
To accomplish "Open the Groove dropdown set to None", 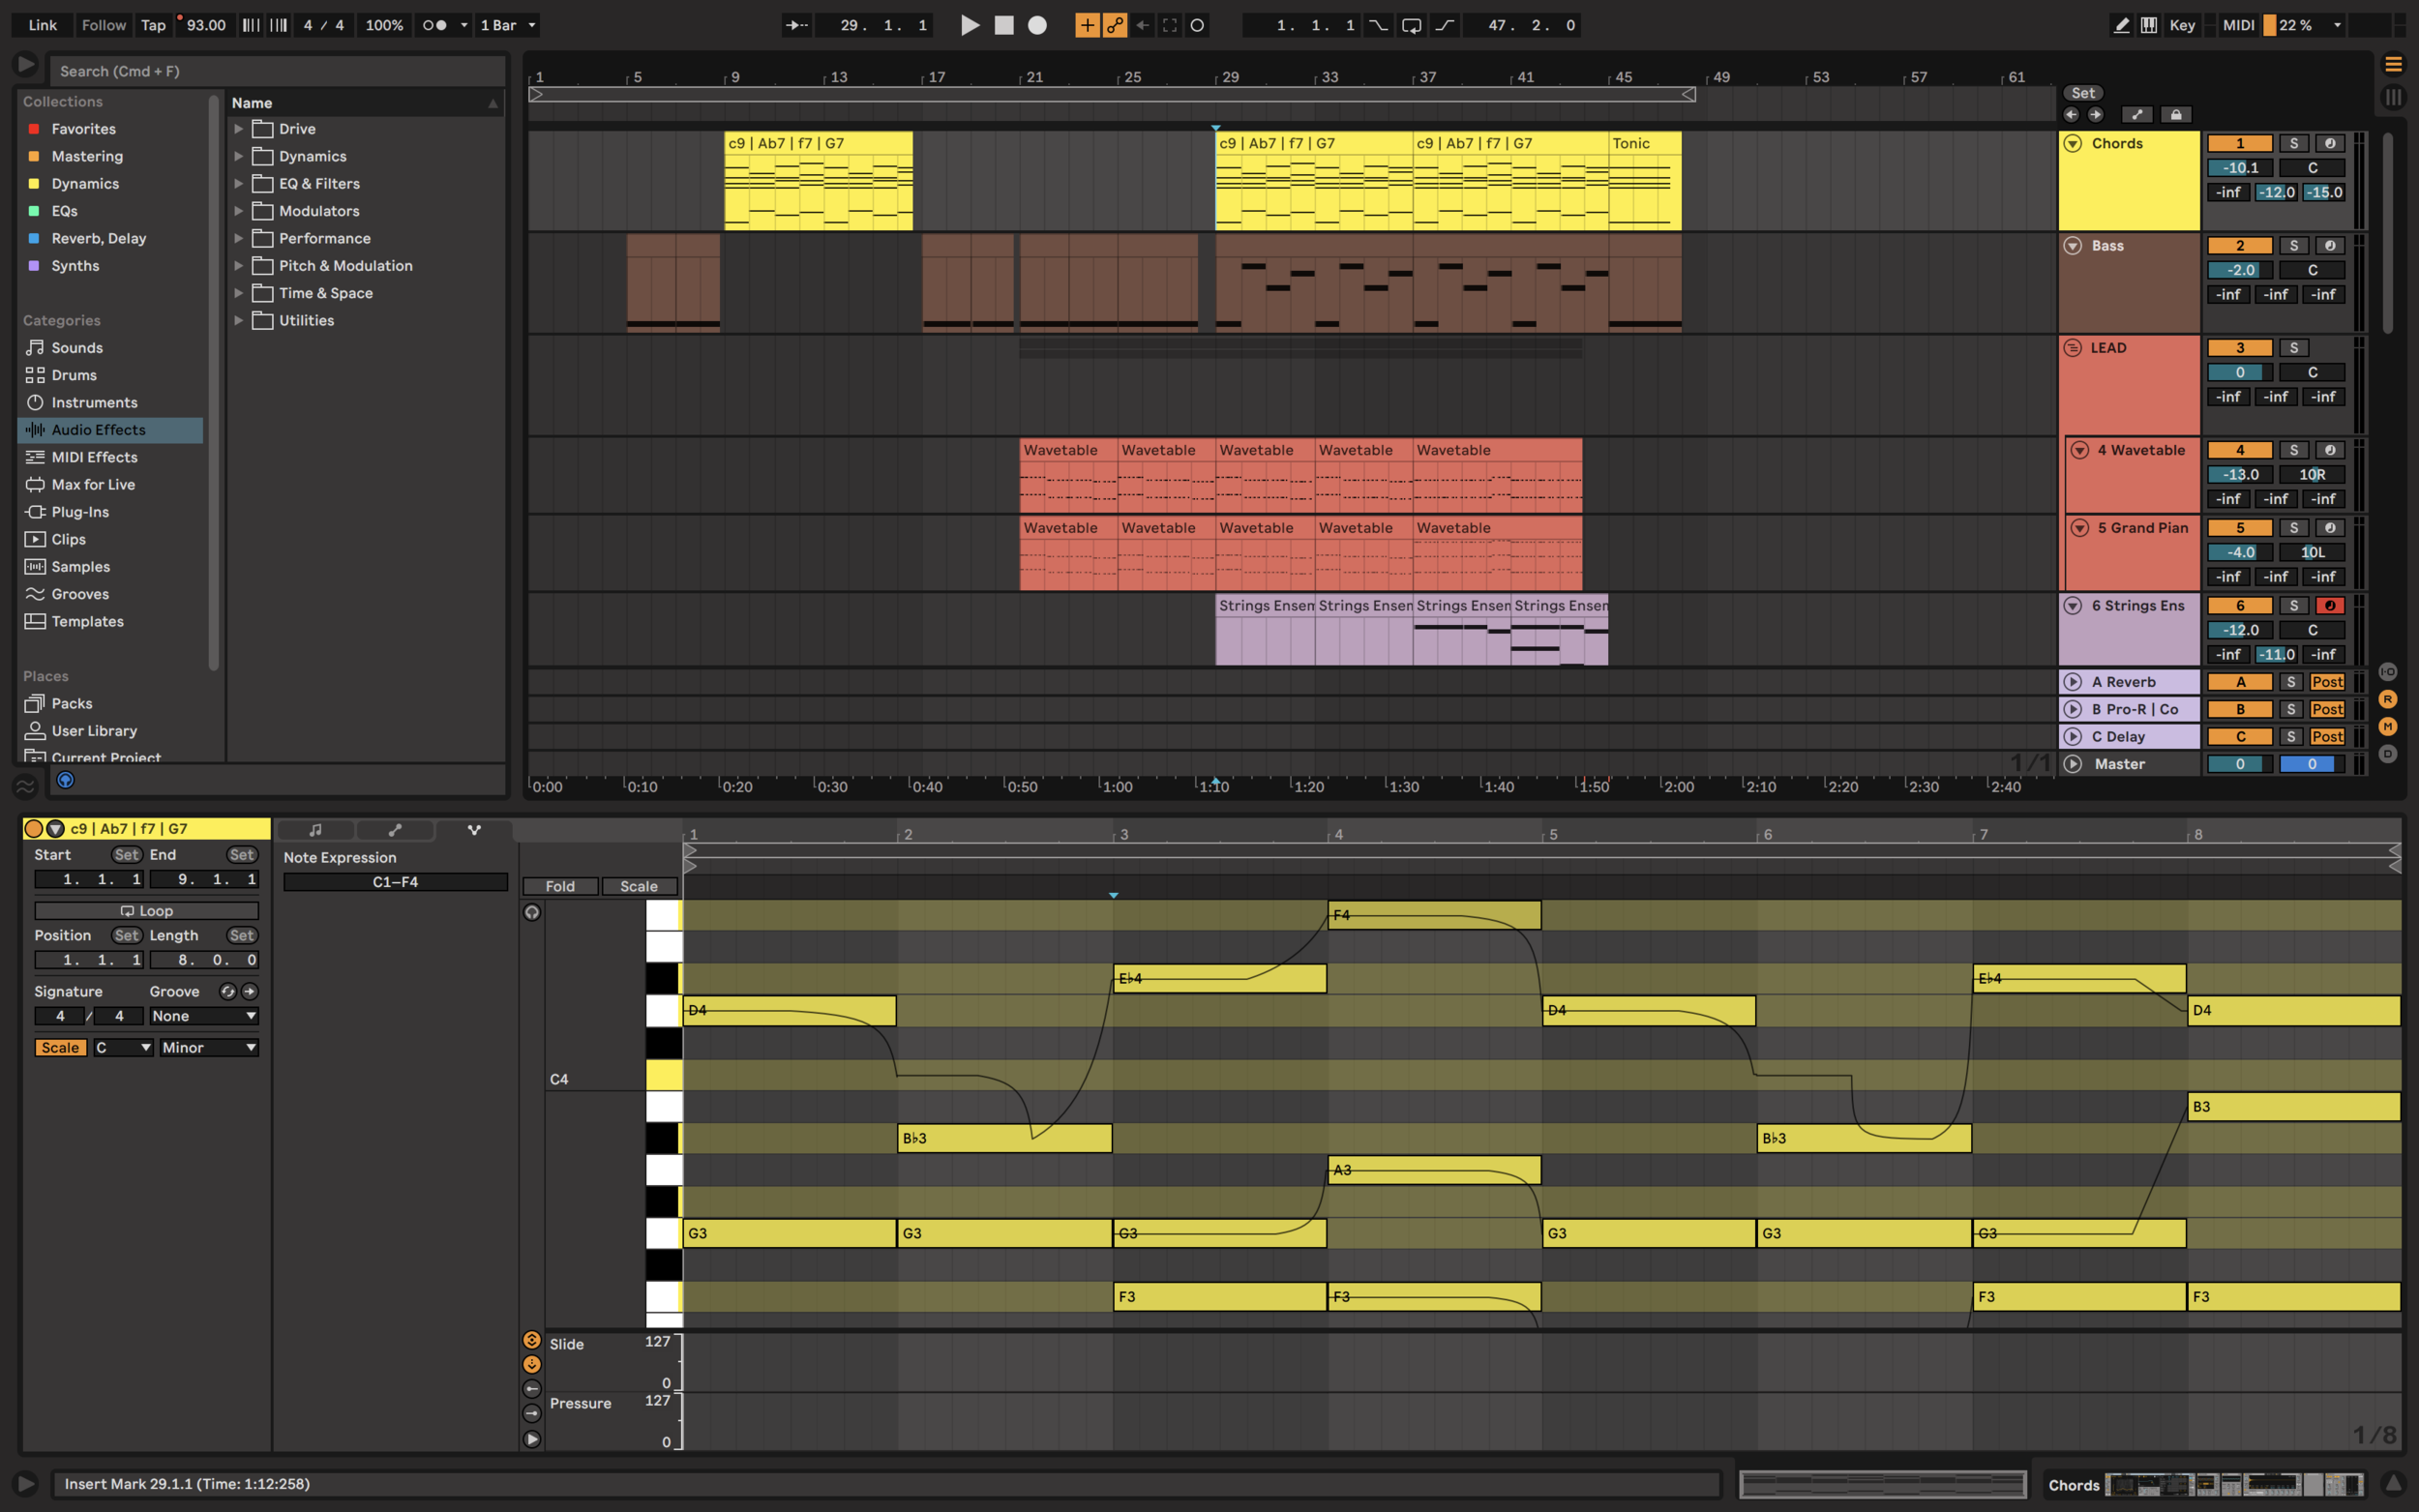I will [203, 1016].
